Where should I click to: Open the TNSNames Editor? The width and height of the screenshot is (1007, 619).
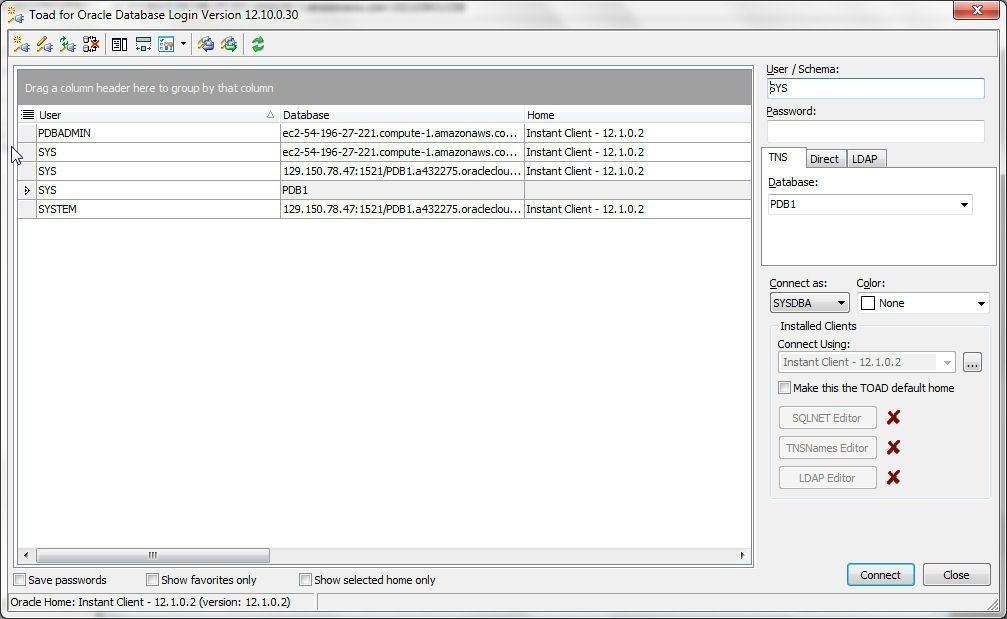tap(827, 448)
